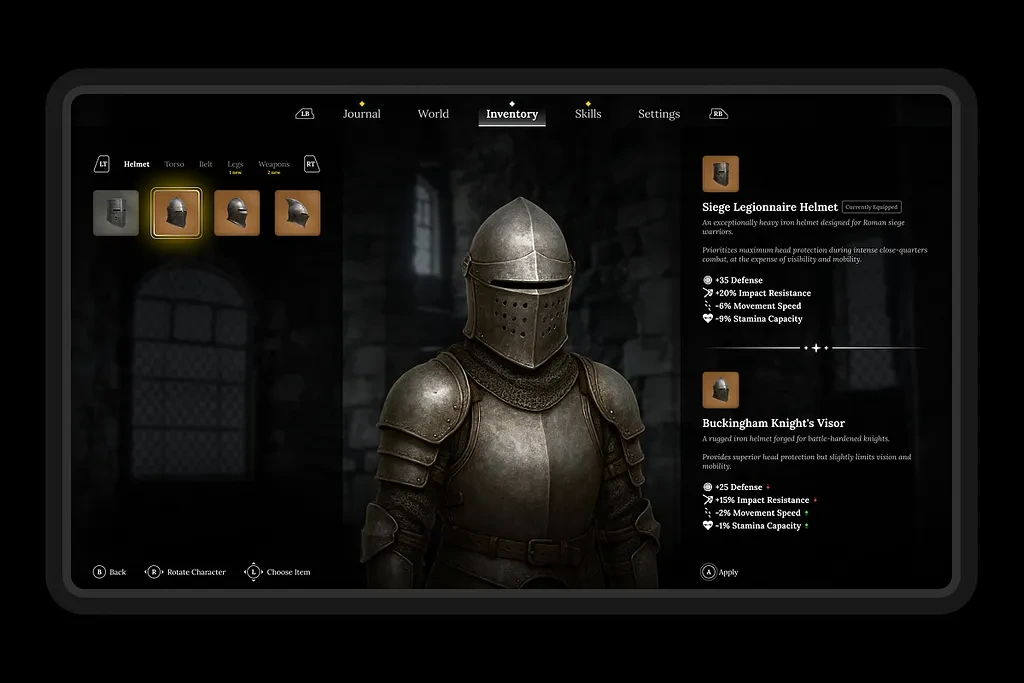Click the RB bumper icon near Settings

[719, 113]
